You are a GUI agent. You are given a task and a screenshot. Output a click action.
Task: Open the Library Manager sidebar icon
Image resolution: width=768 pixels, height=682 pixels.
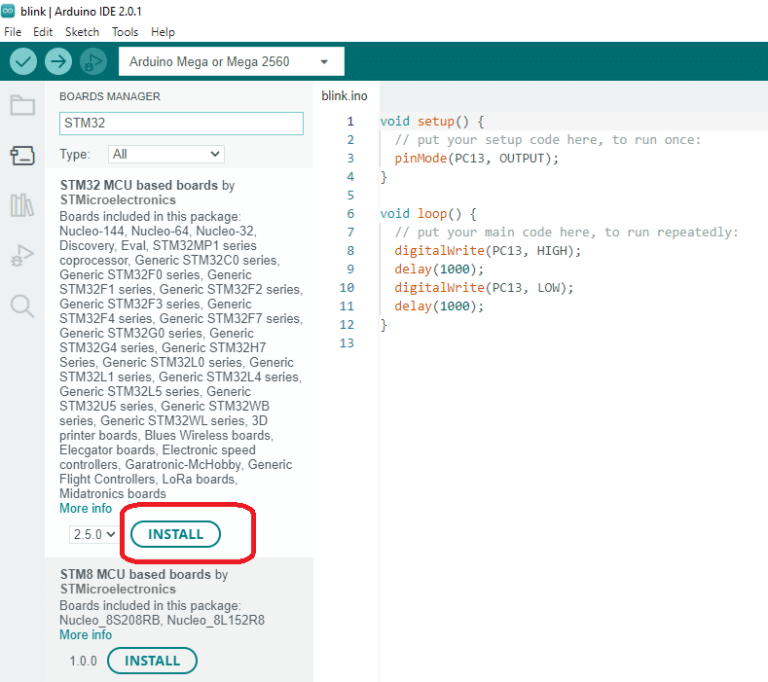click(22, 205)
